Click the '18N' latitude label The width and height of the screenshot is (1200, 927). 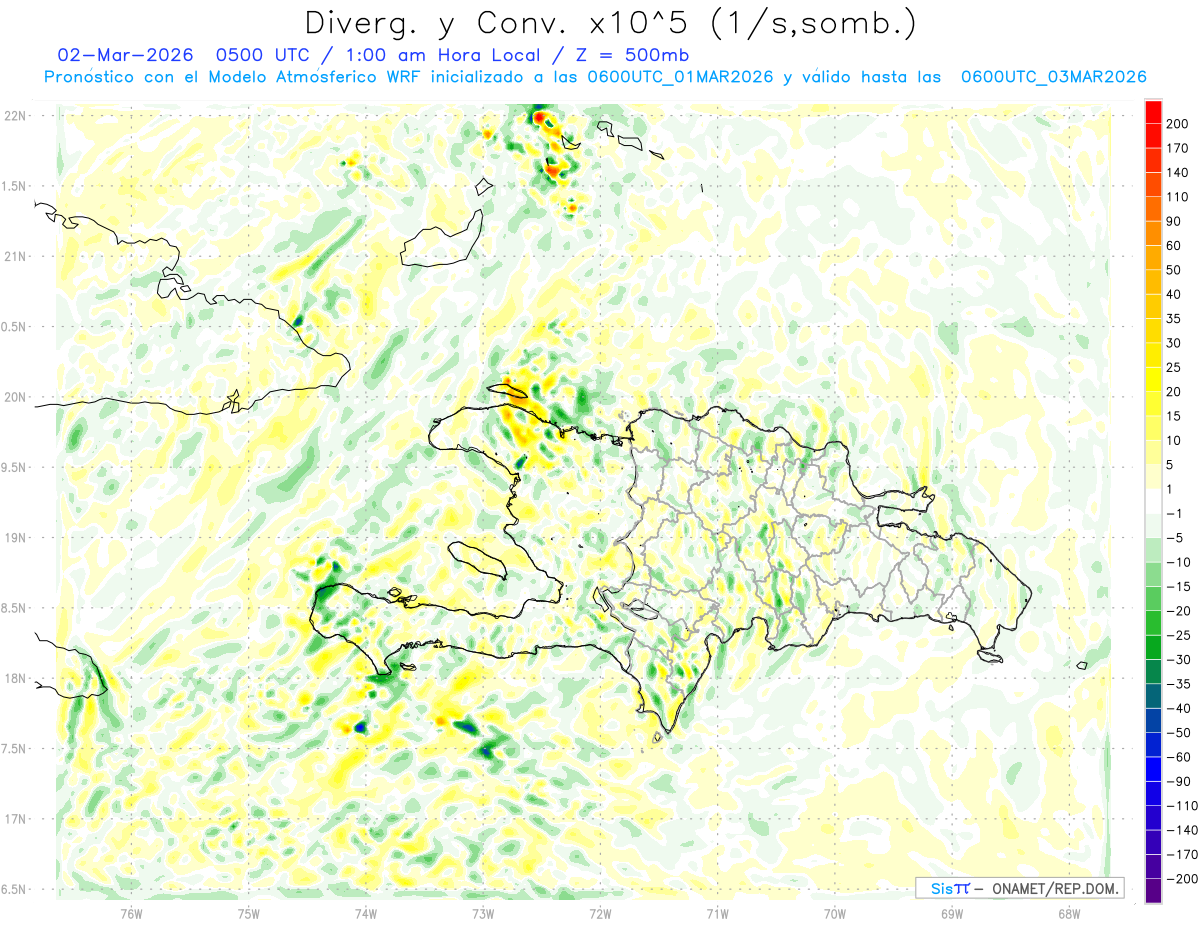pos(15,678)
